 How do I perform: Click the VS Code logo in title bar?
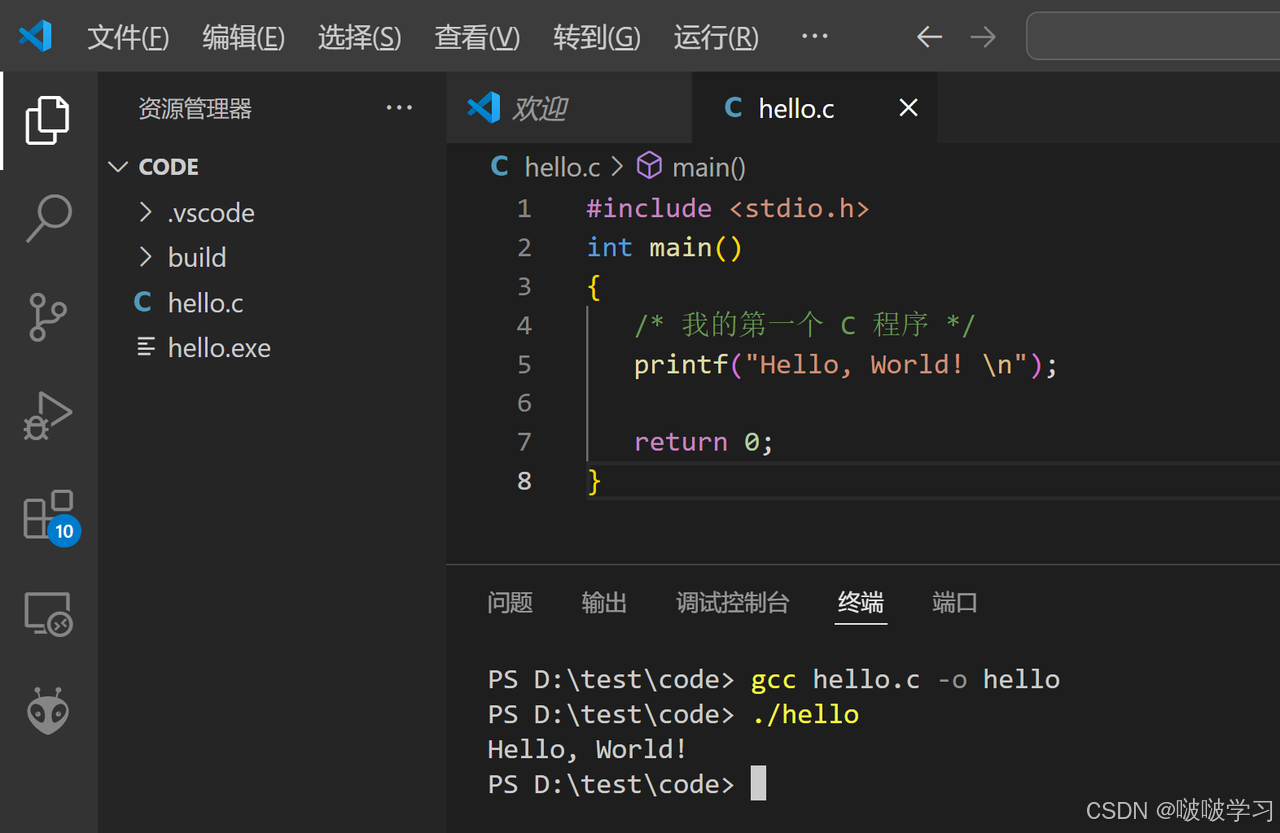35,36
